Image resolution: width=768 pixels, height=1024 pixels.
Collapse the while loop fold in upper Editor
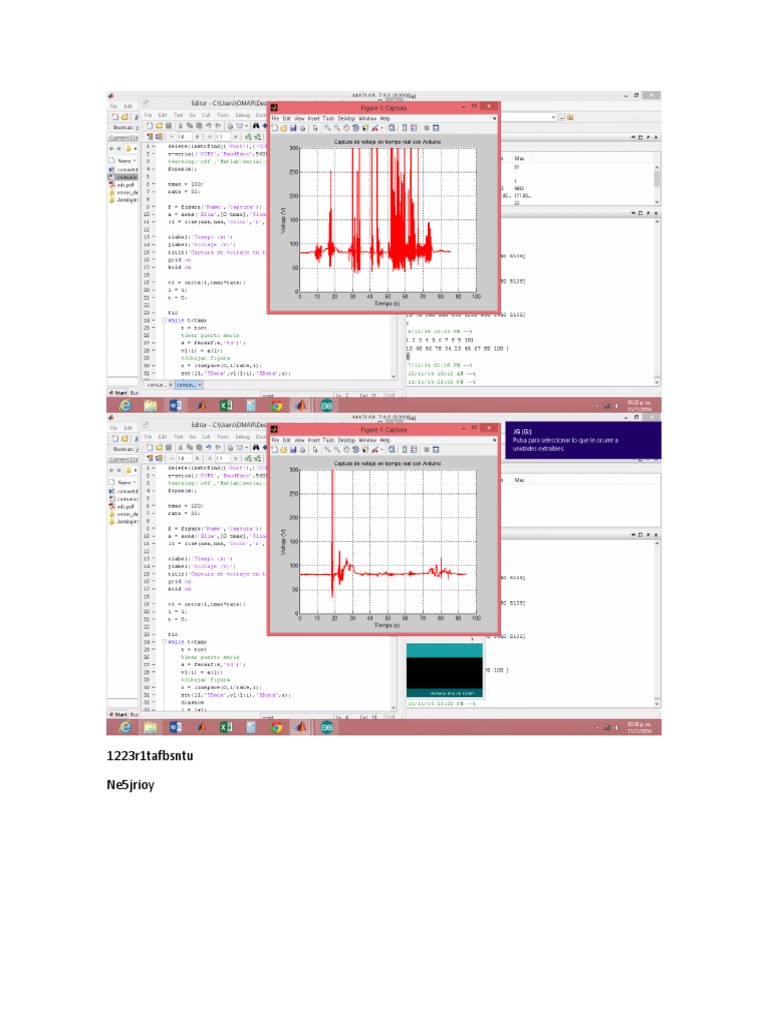pos(164,320)
